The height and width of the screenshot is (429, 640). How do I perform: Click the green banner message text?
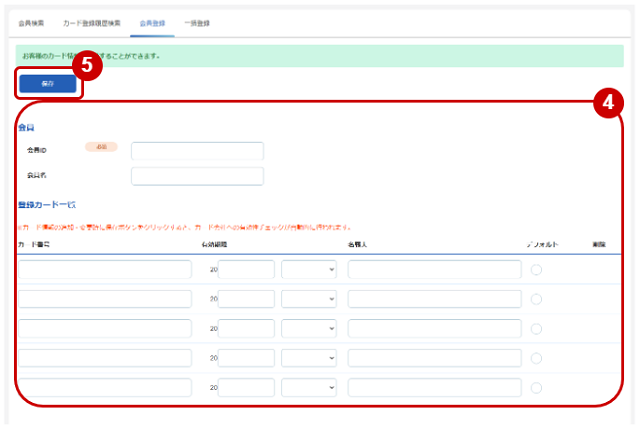click(91, 56)
